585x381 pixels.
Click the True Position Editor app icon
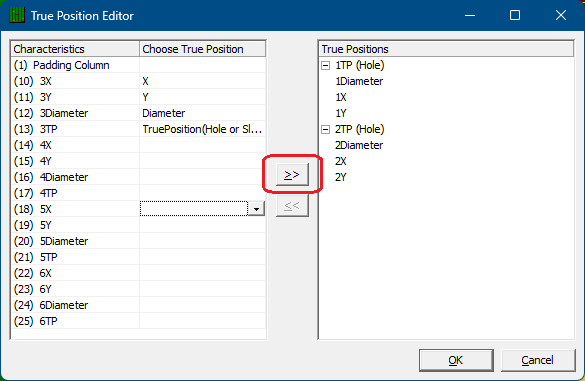click(x=16, y=15)
